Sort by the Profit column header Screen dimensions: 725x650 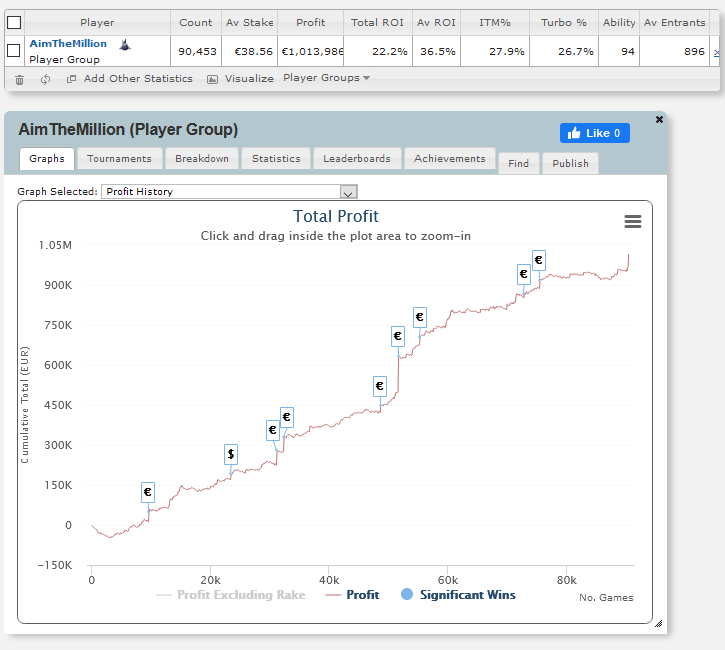tap(311, 22)
